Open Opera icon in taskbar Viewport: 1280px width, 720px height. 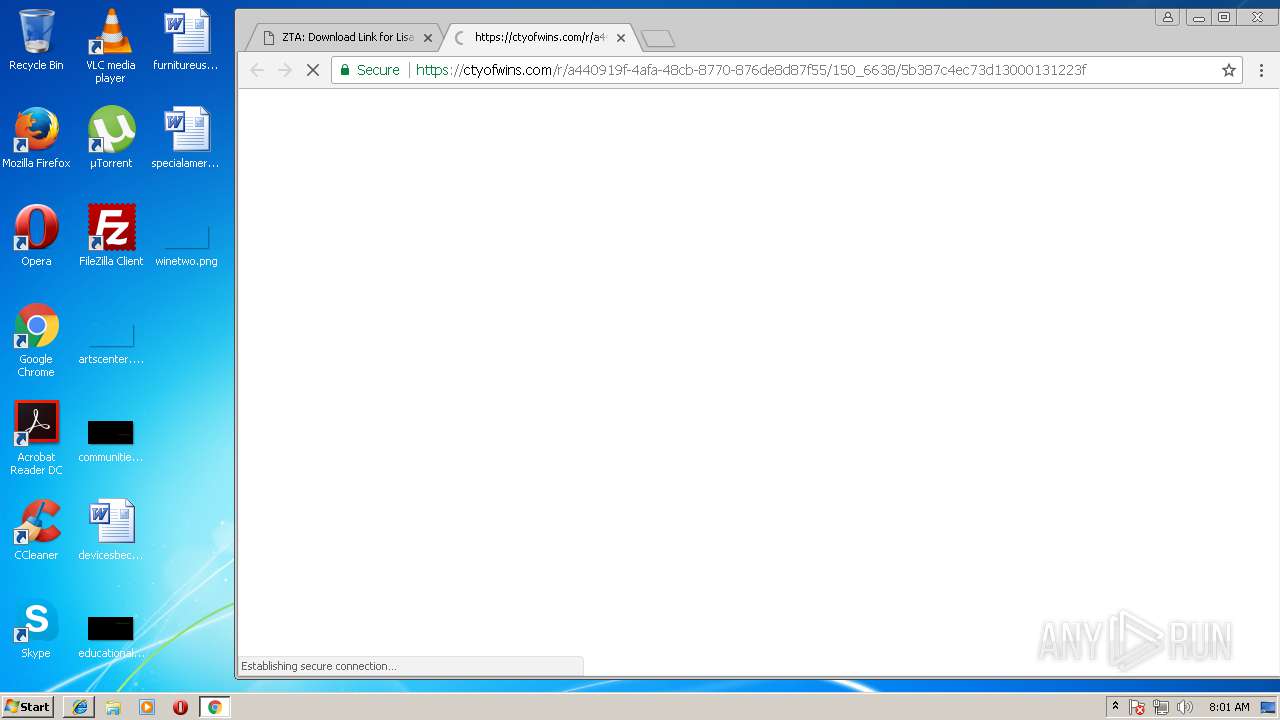(180, 707)
